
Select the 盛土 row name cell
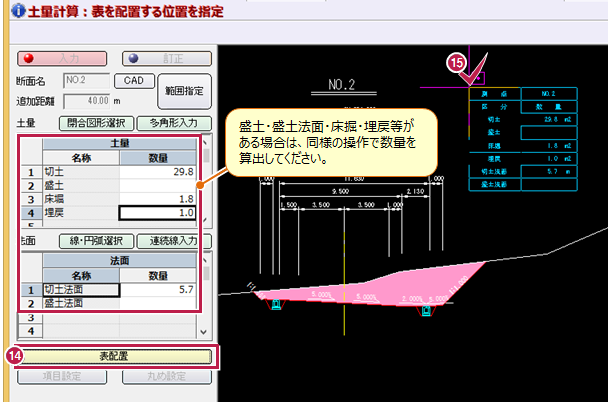point(81,186)
